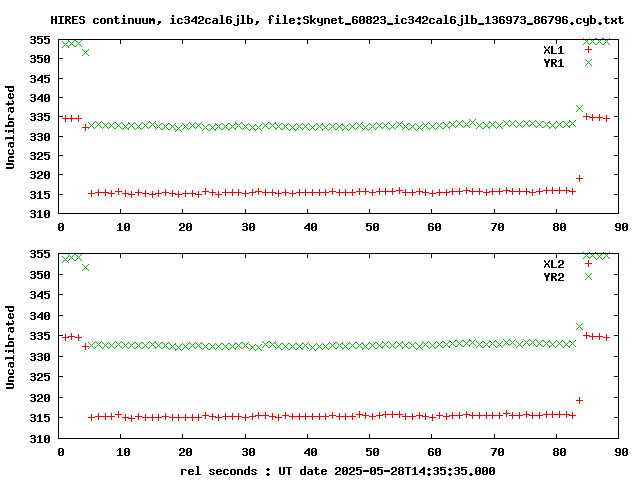The image size is (640, 480).
Task: Click the 'Uncalibrated' axis label of top plot
Action: click(x=10, y=127)
